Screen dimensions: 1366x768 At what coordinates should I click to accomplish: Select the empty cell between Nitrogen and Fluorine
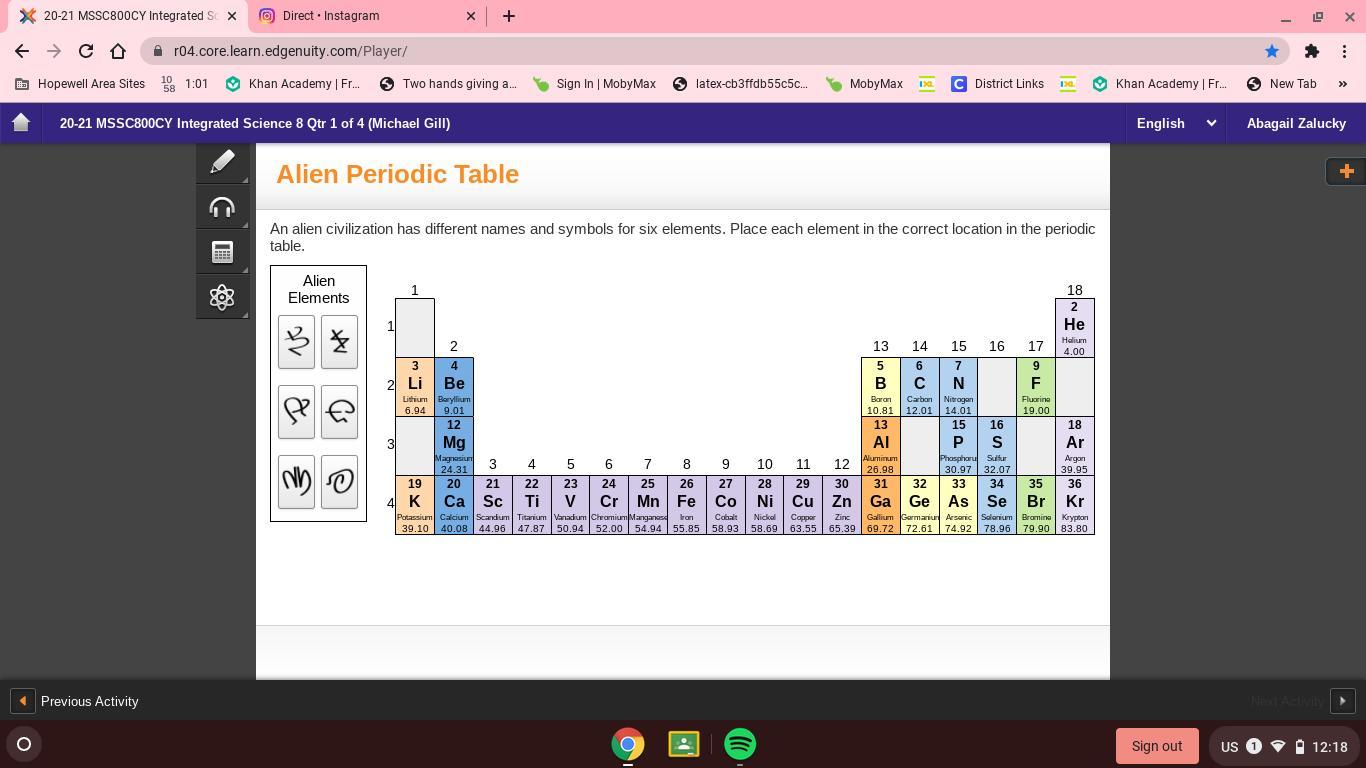996,387
